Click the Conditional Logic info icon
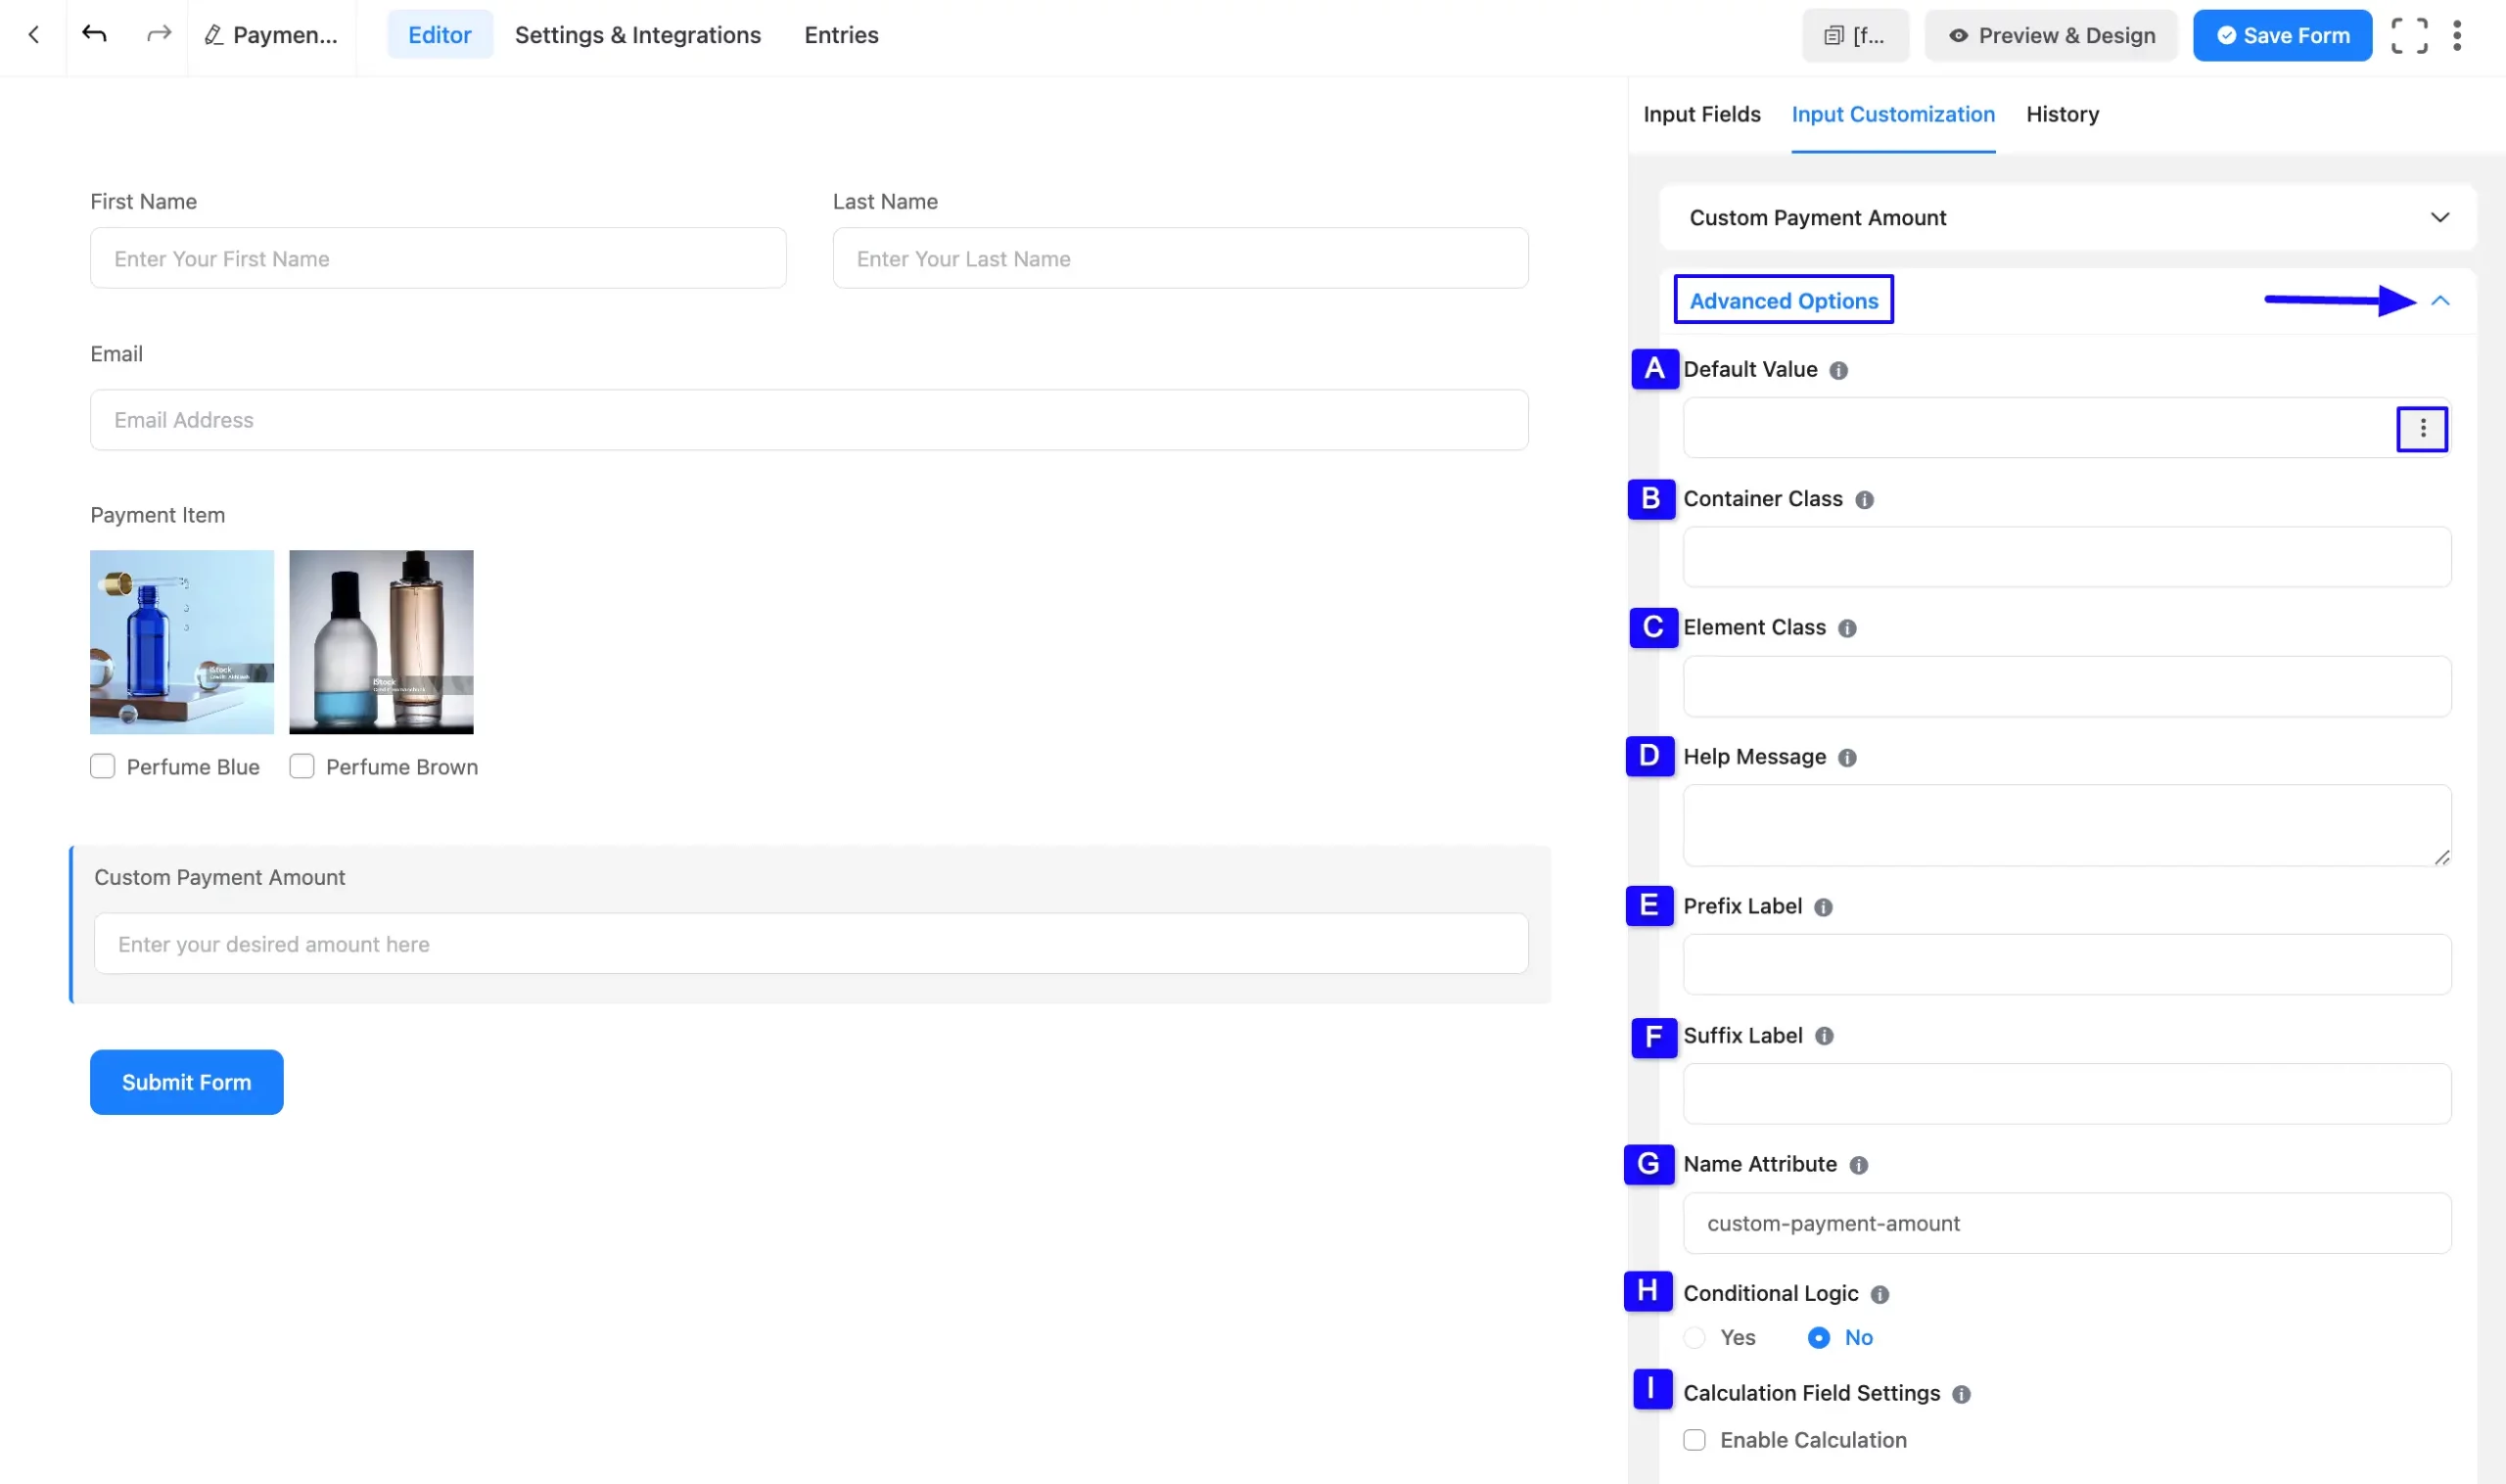 tap(1880, 1294)
